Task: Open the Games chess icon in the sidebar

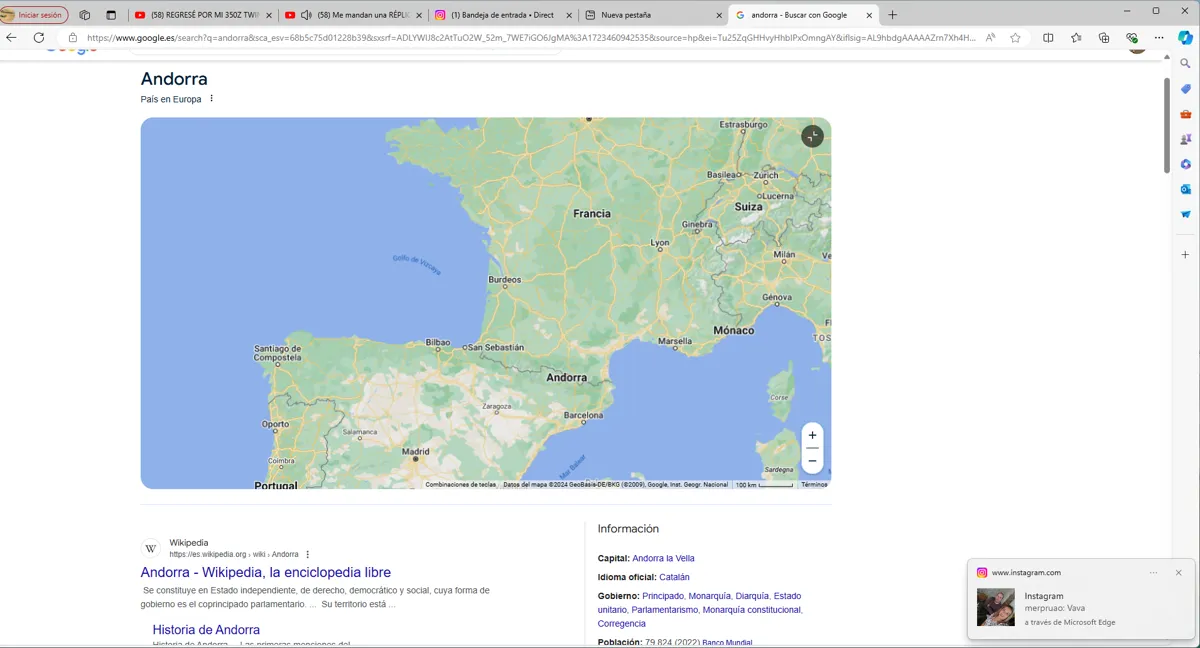Action: click(x=1186, y=139)
